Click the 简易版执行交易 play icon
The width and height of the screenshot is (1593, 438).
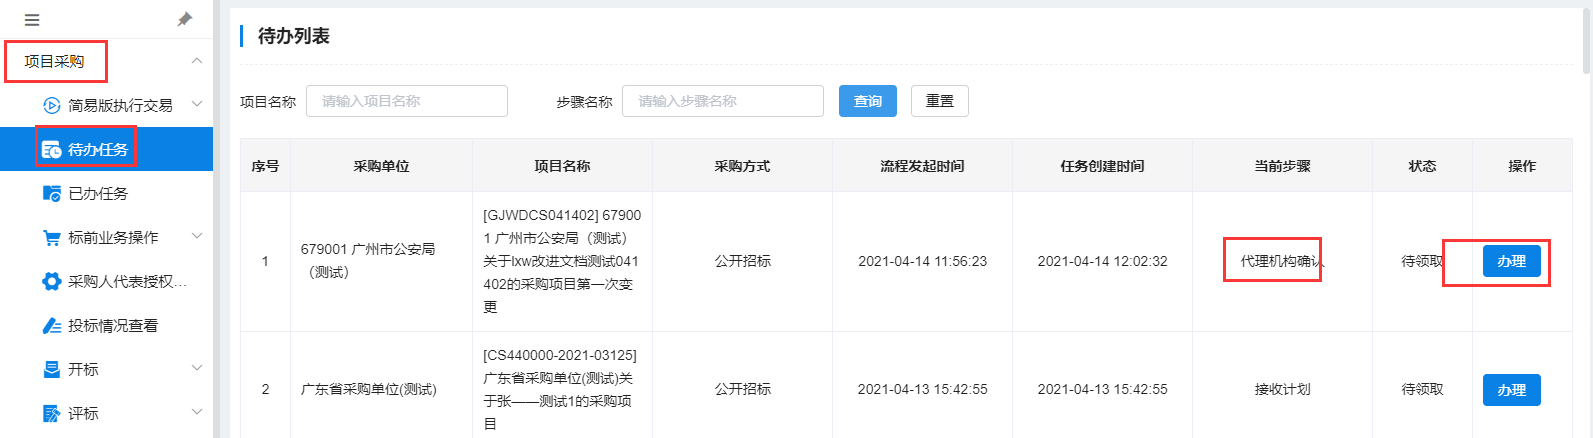pyautogui.click(x=52, y=105)
